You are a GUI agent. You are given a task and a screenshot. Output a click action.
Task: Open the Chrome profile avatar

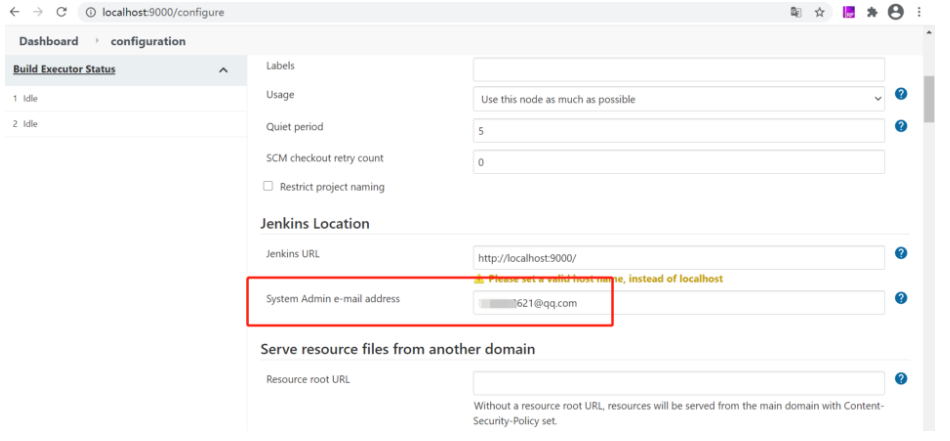(x=895, y=12)
